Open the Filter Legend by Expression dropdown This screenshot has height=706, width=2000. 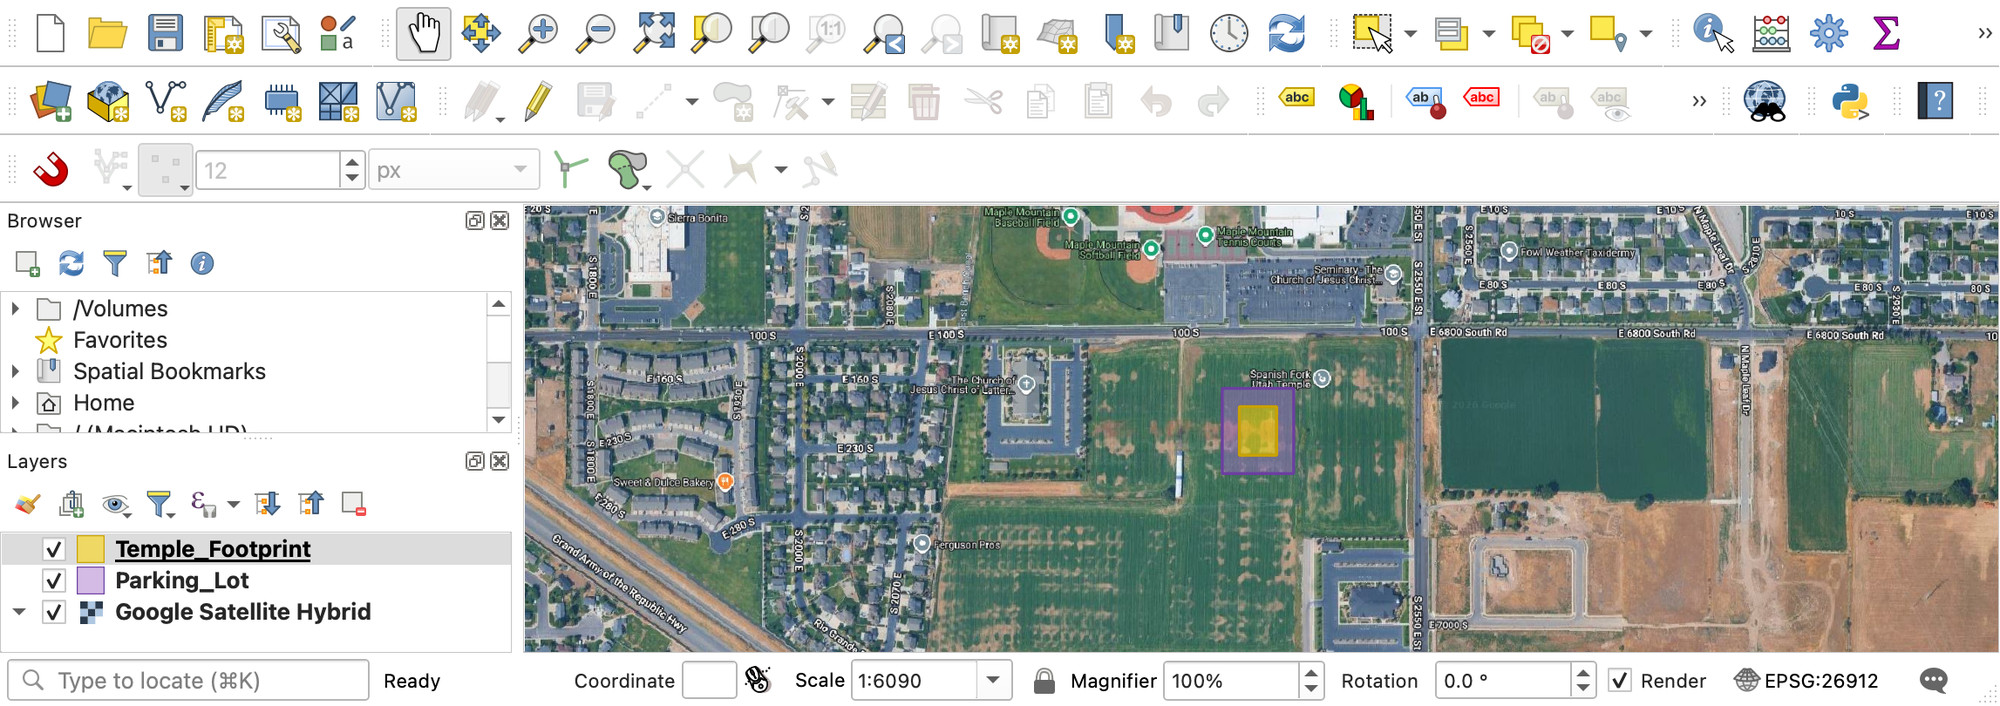pos(233,504)
